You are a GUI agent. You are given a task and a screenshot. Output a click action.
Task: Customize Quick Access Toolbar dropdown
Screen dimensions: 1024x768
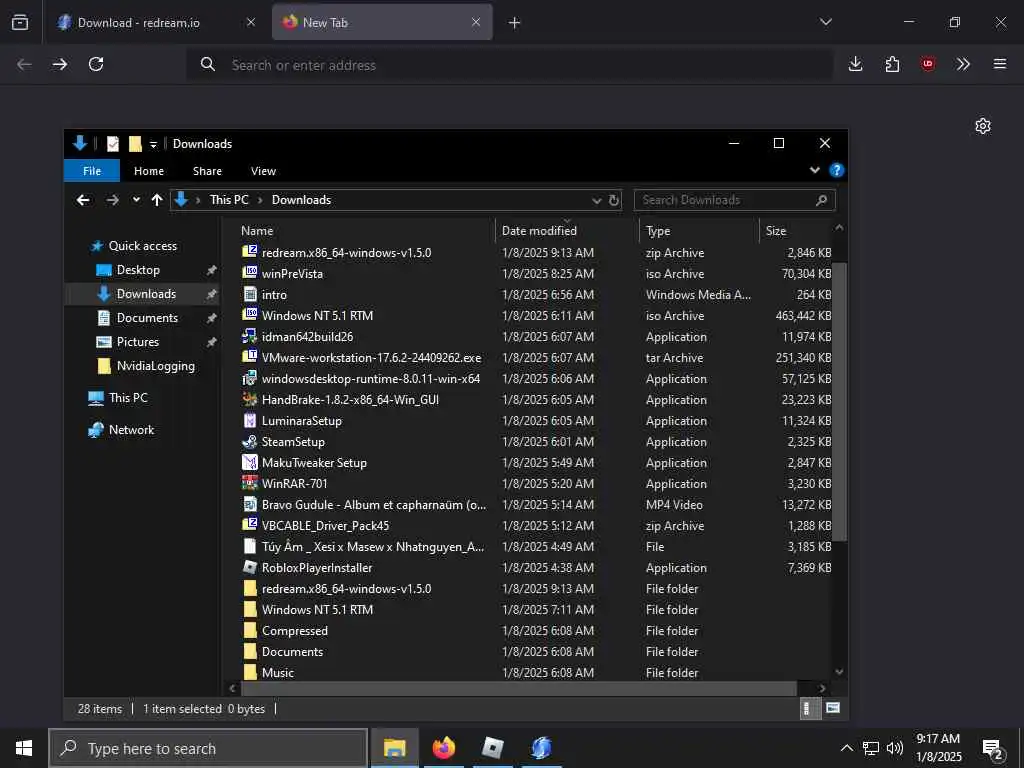153,144
